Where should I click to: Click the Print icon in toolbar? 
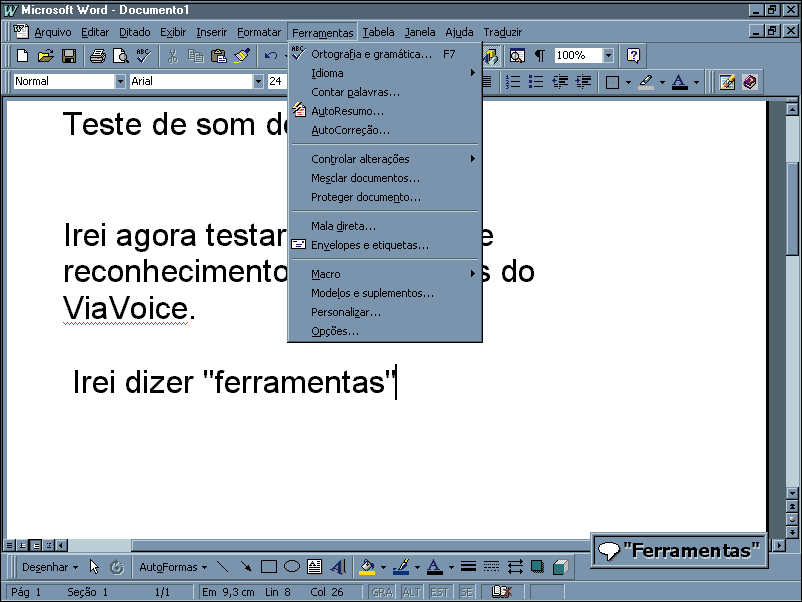(x=98, y=56)
